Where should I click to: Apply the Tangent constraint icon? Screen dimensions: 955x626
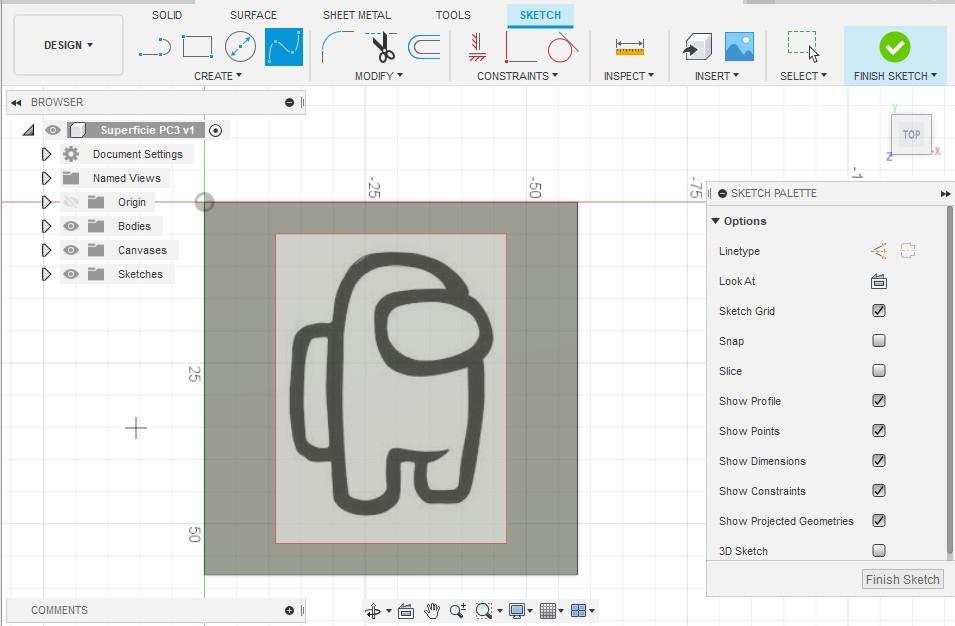click(562, 47)
